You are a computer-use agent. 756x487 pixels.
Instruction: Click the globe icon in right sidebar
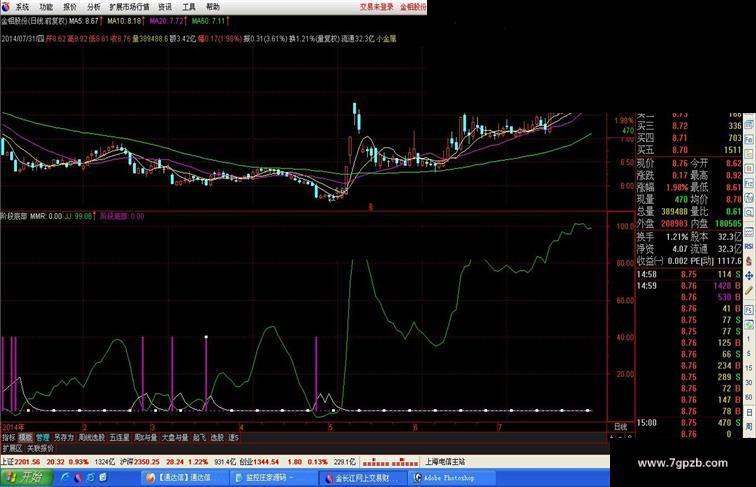[749, 198]
